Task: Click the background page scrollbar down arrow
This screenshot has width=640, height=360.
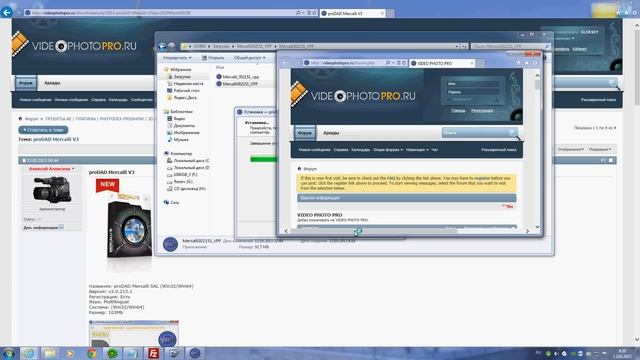Action: tap(636, 340)
